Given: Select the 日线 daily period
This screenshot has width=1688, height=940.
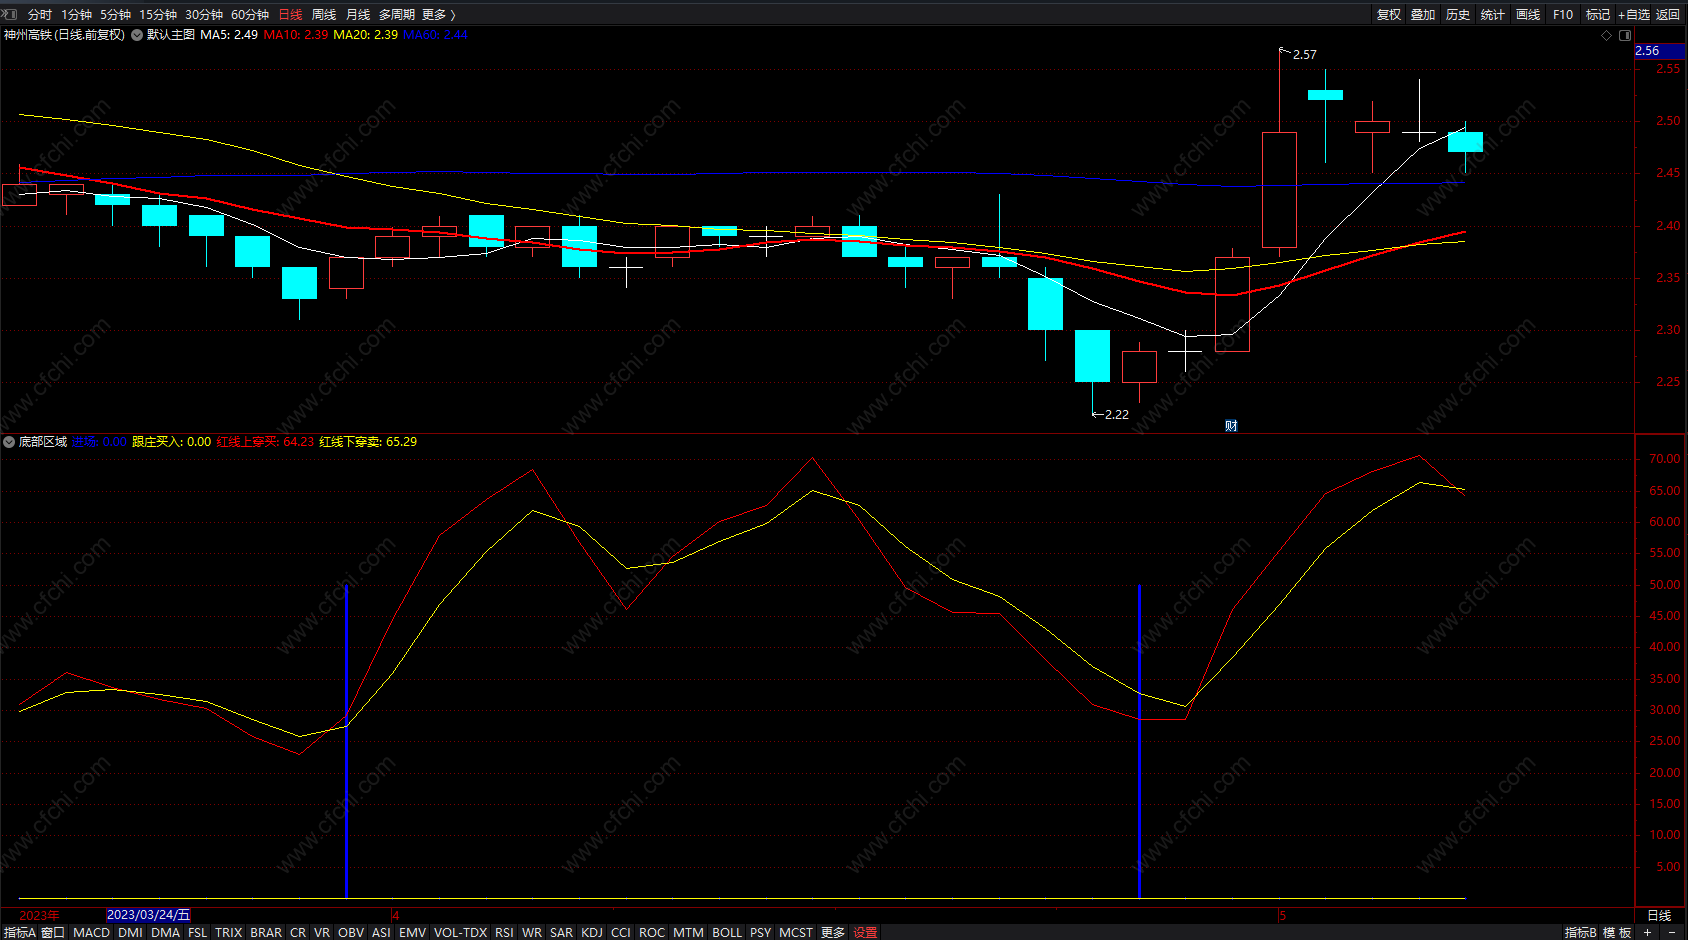Looking at the screenshot, I should 290,14.
